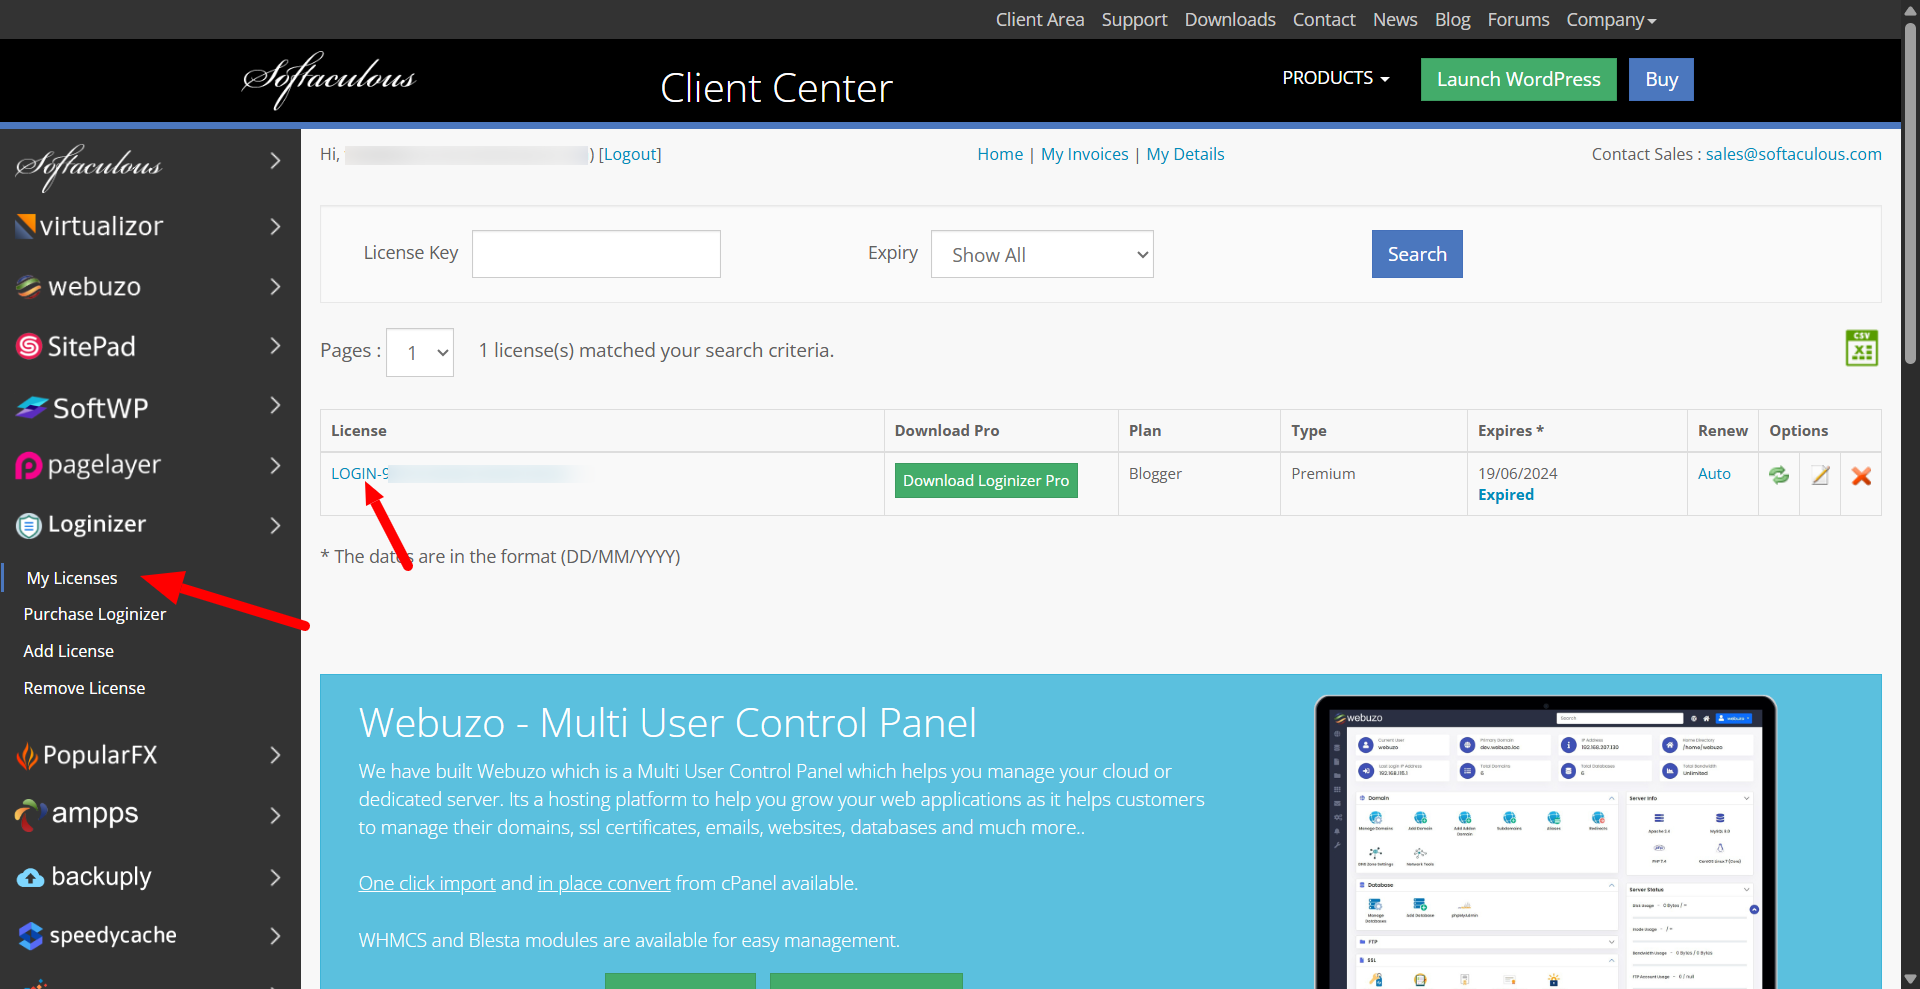The image size is (1920, 989).
Task: Open the Pages number dropdown
Action: (x=420, y=352)
